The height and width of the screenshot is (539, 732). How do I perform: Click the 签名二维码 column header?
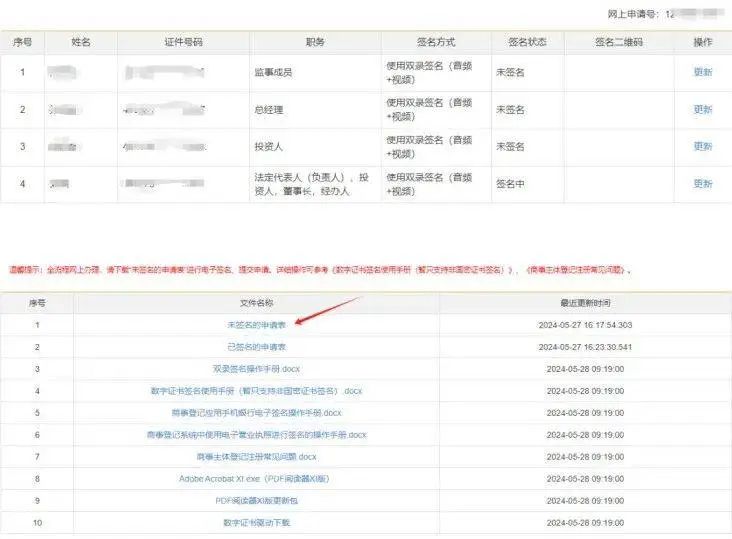pyautogui.click(x=619, y=43)
